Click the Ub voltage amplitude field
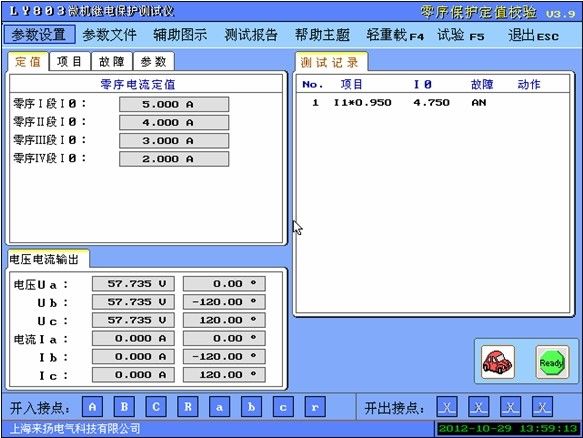This screenshot has height=438, width=583. coord(133,302)
